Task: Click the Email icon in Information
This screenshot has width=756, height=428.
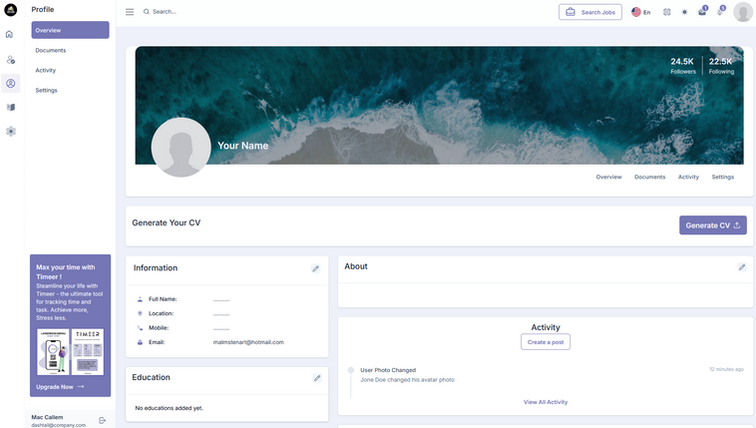Action: [140, 342]
